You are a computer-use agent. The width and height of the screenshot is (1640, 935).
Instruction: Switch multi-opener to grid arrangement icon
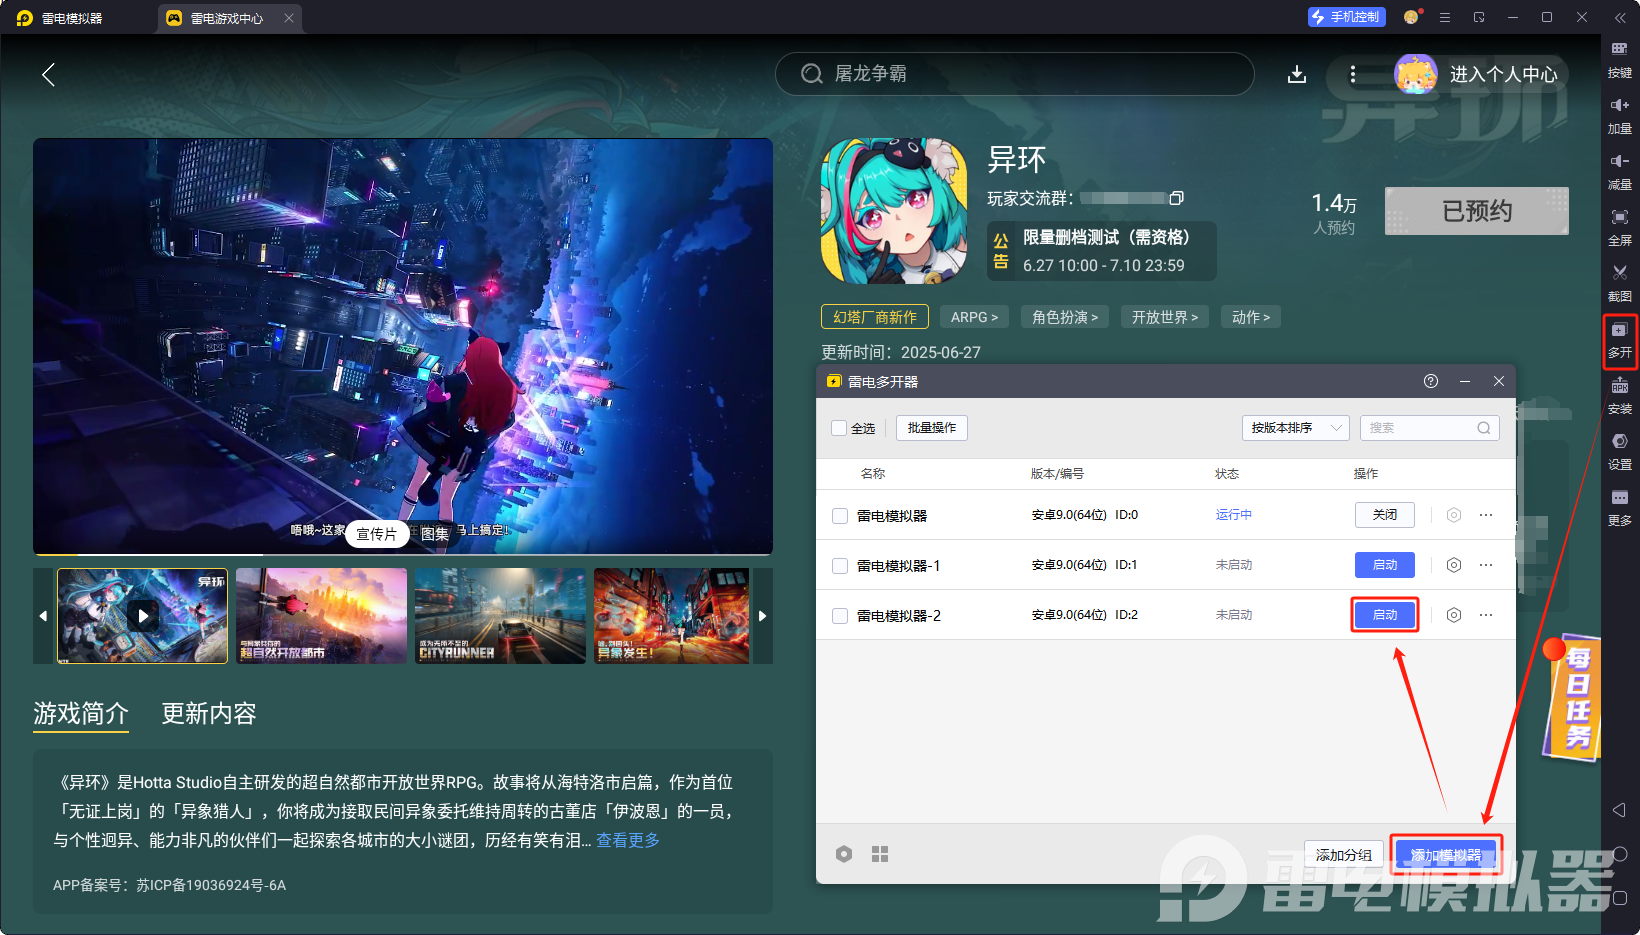880,854
